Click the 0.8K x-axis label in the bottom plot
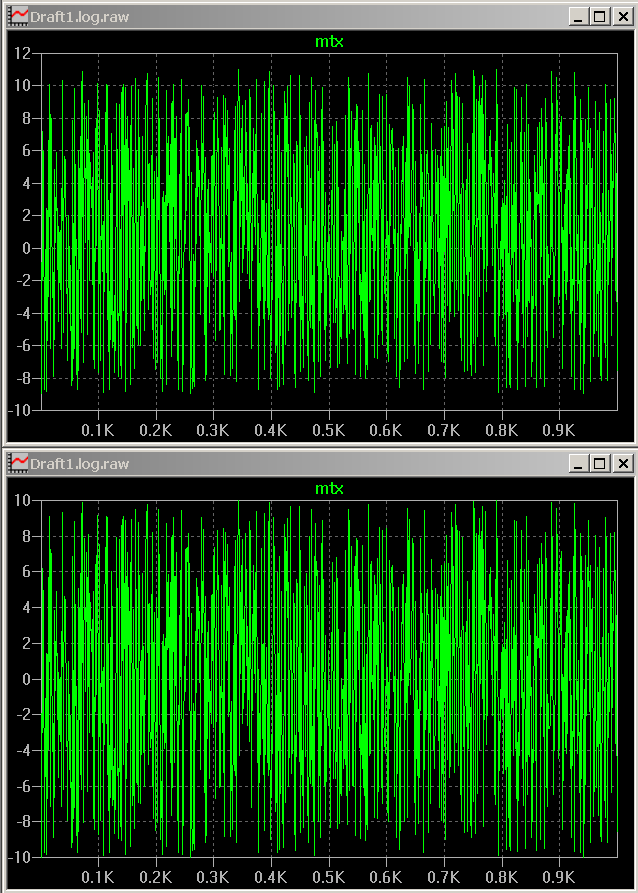Image resolution: width=638 pixels, height=893 pixels. 501,877
